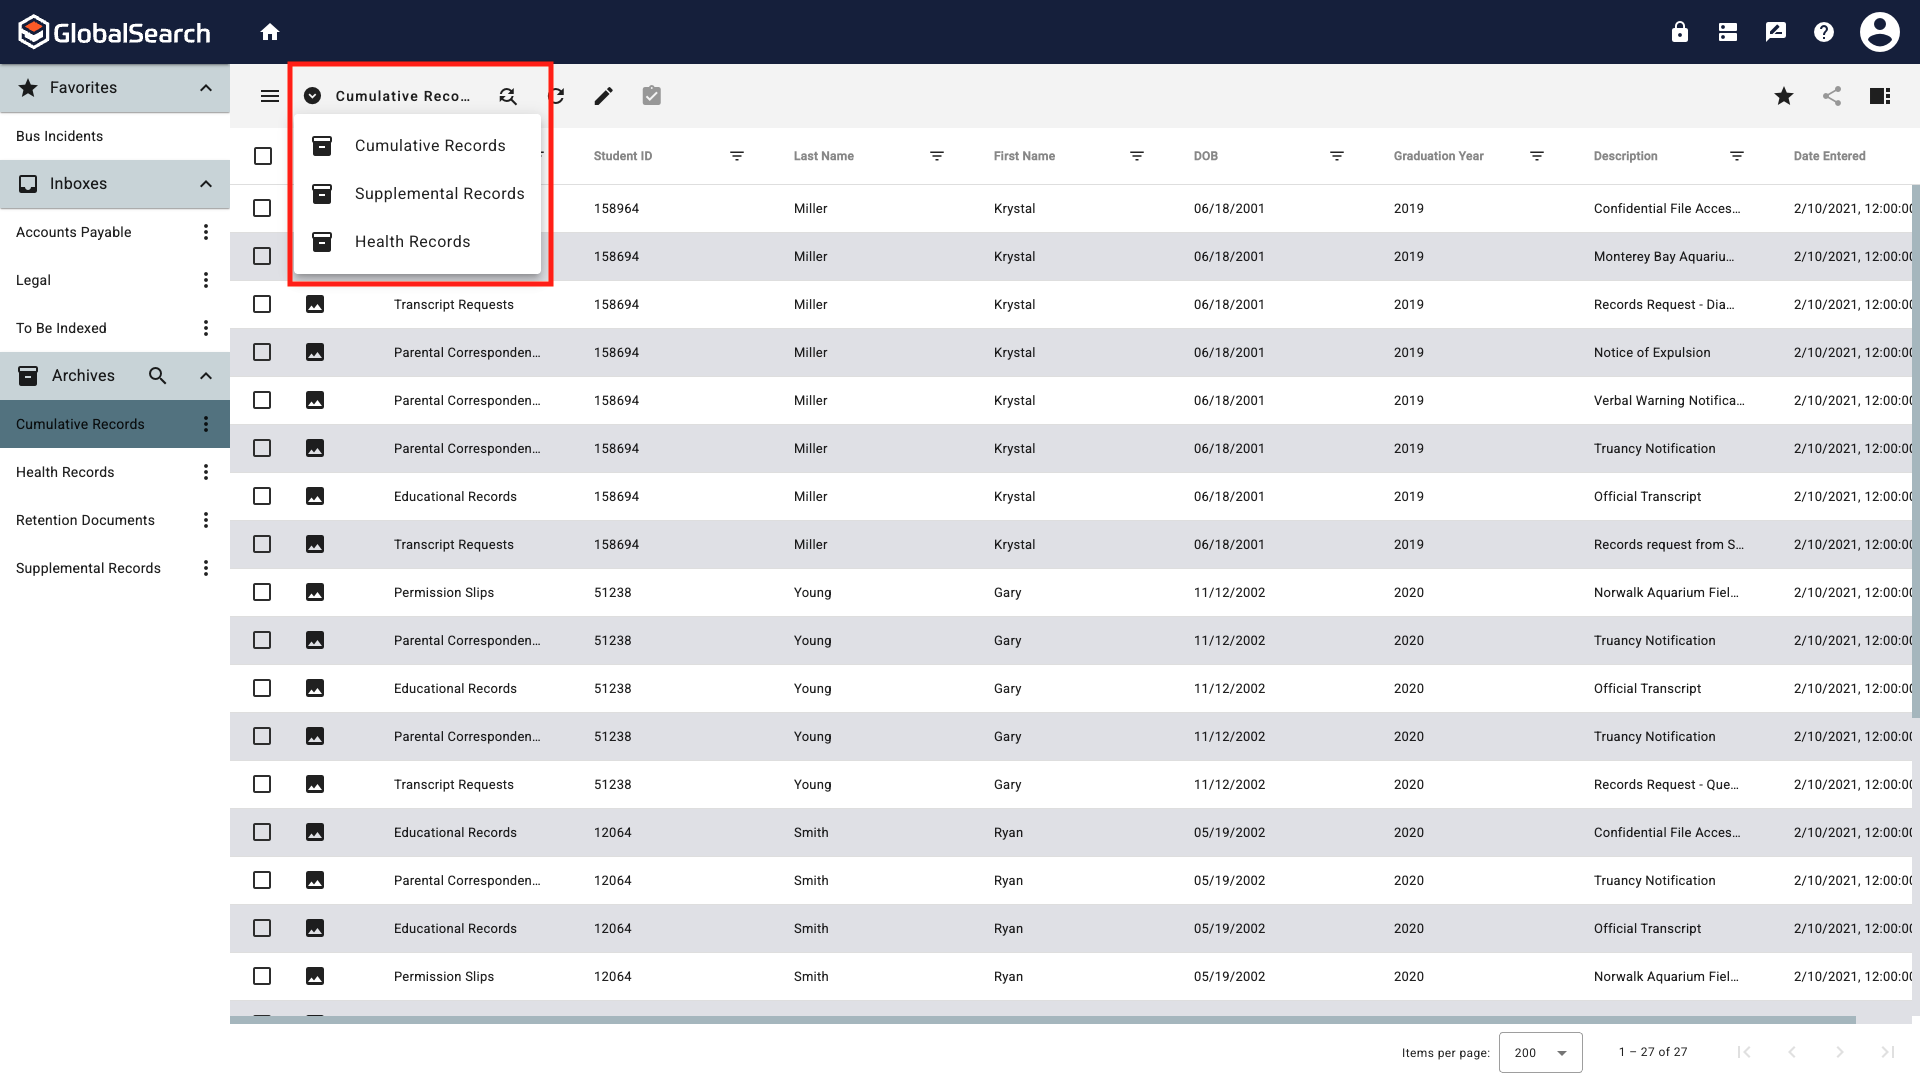This screenshot has width=1920, height=1080.
Task: Open the Help question mark icon
Action: pos(1823,31)
